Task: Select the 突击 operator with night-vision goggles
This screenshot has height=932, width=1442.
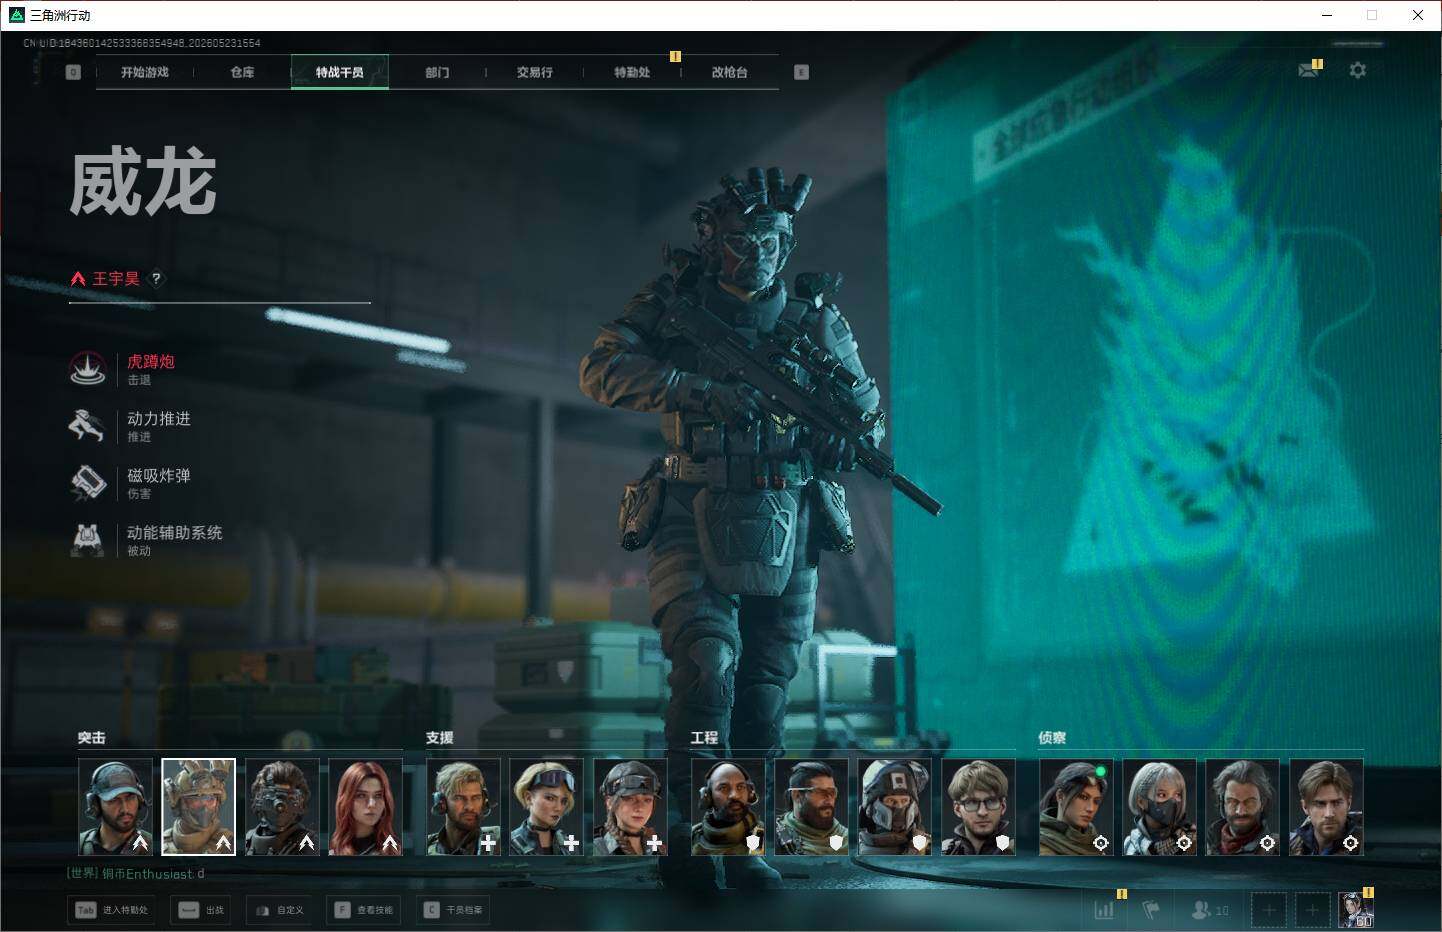Action: pos(282,807)
